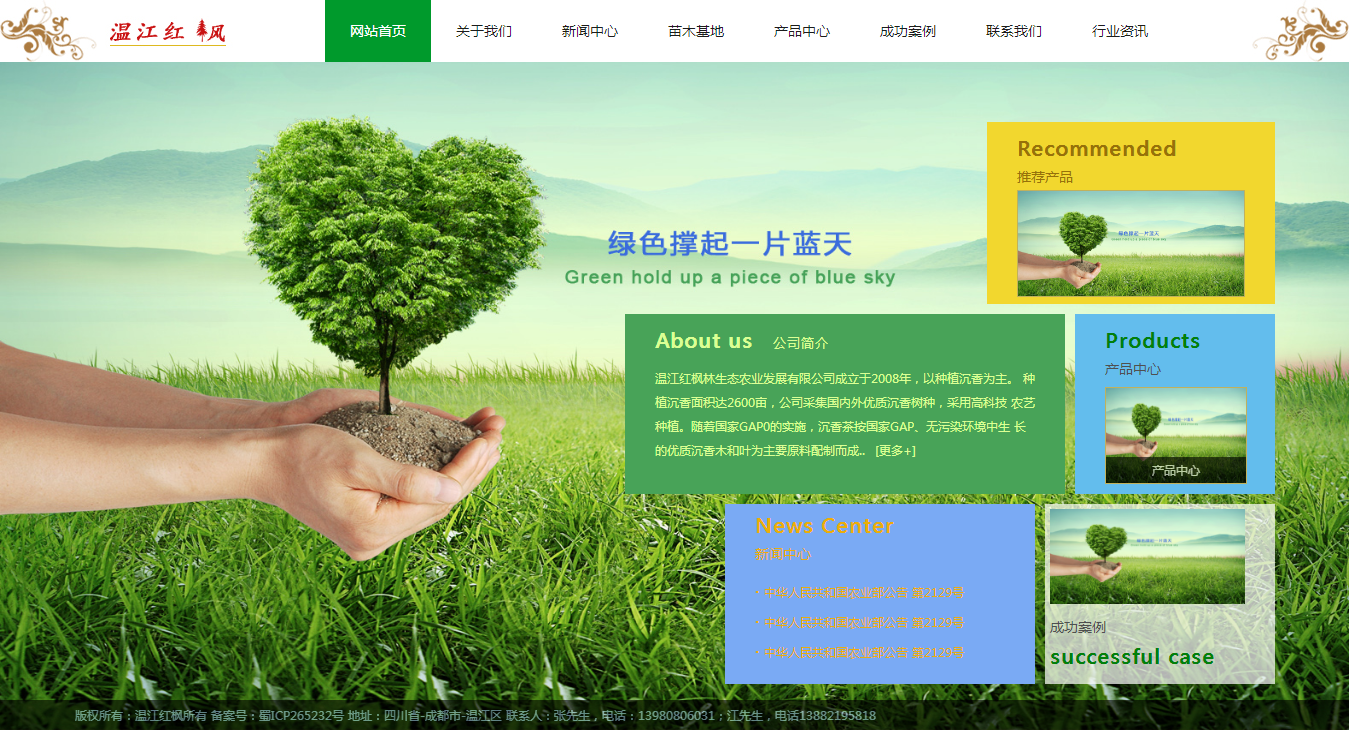
Task: Open the Recommended product thumbnail image
Action: 1131,243
